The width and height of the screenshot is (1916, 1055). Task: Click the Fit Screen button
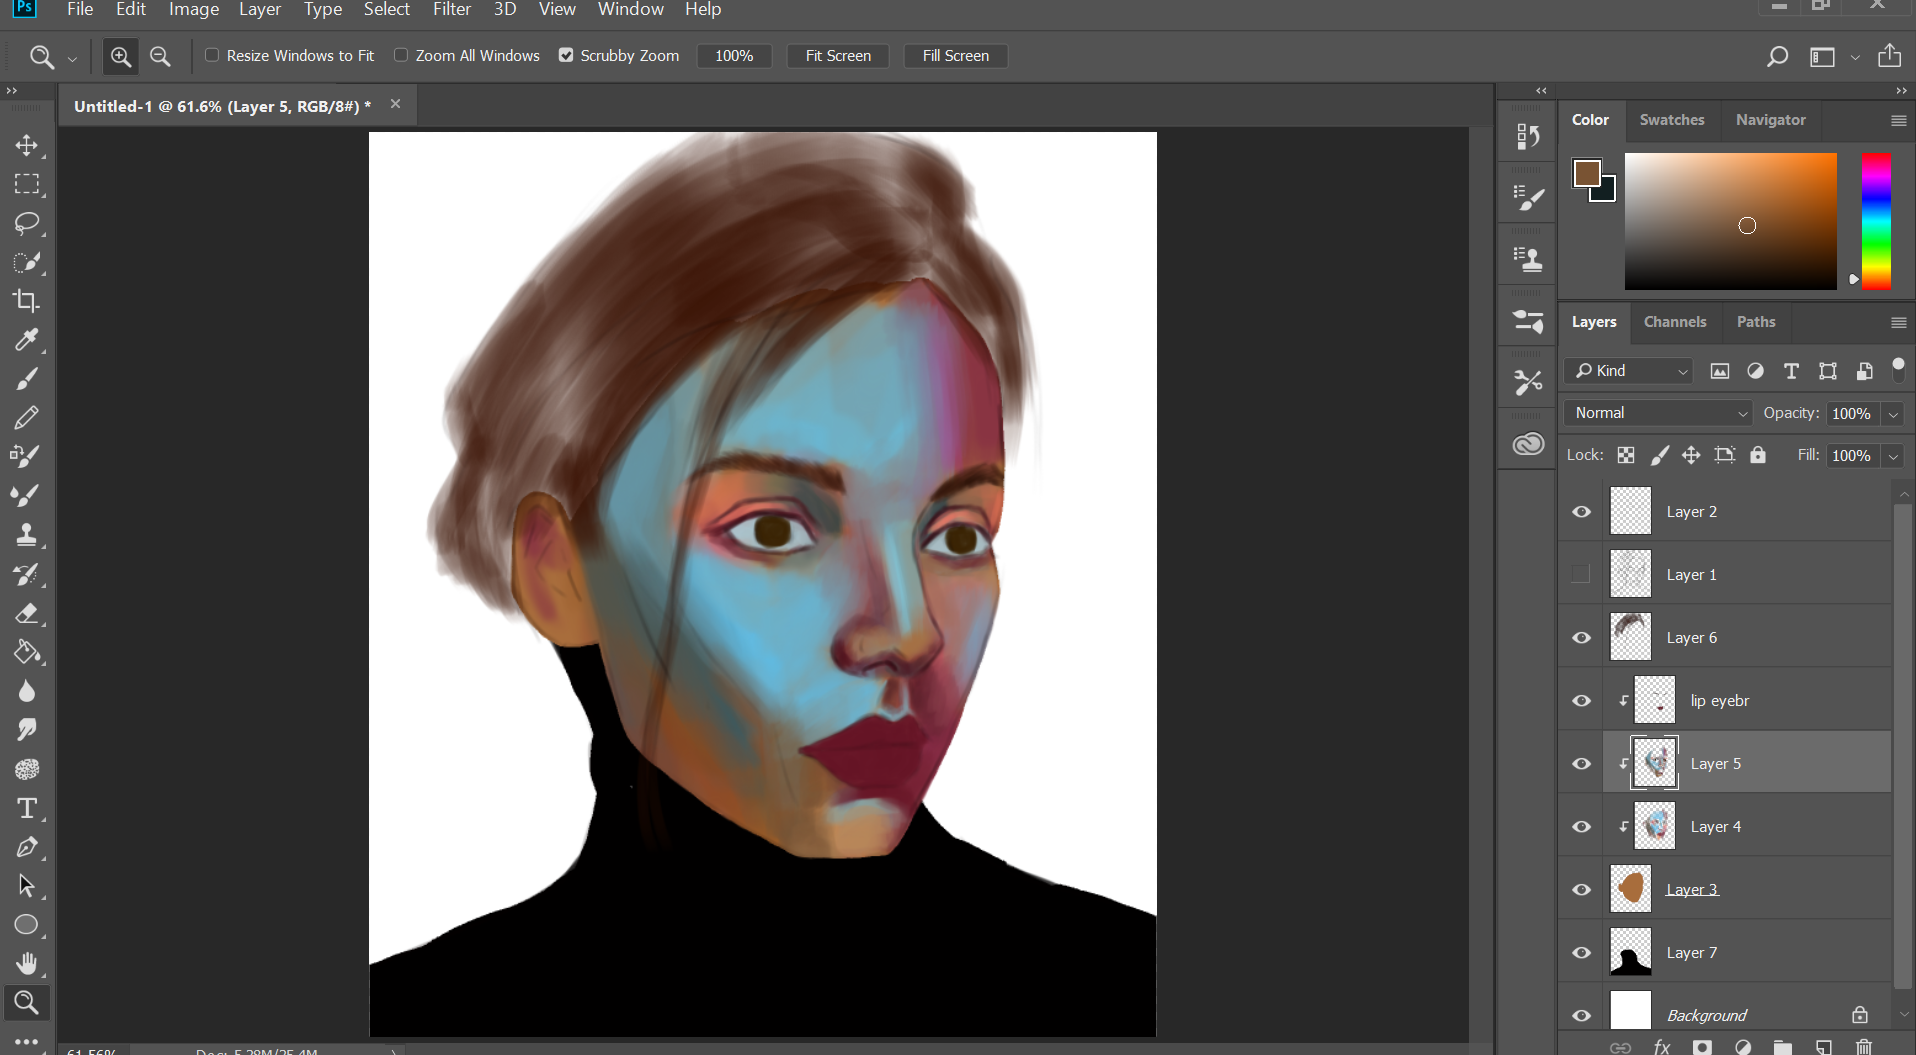tap(838, 56)
